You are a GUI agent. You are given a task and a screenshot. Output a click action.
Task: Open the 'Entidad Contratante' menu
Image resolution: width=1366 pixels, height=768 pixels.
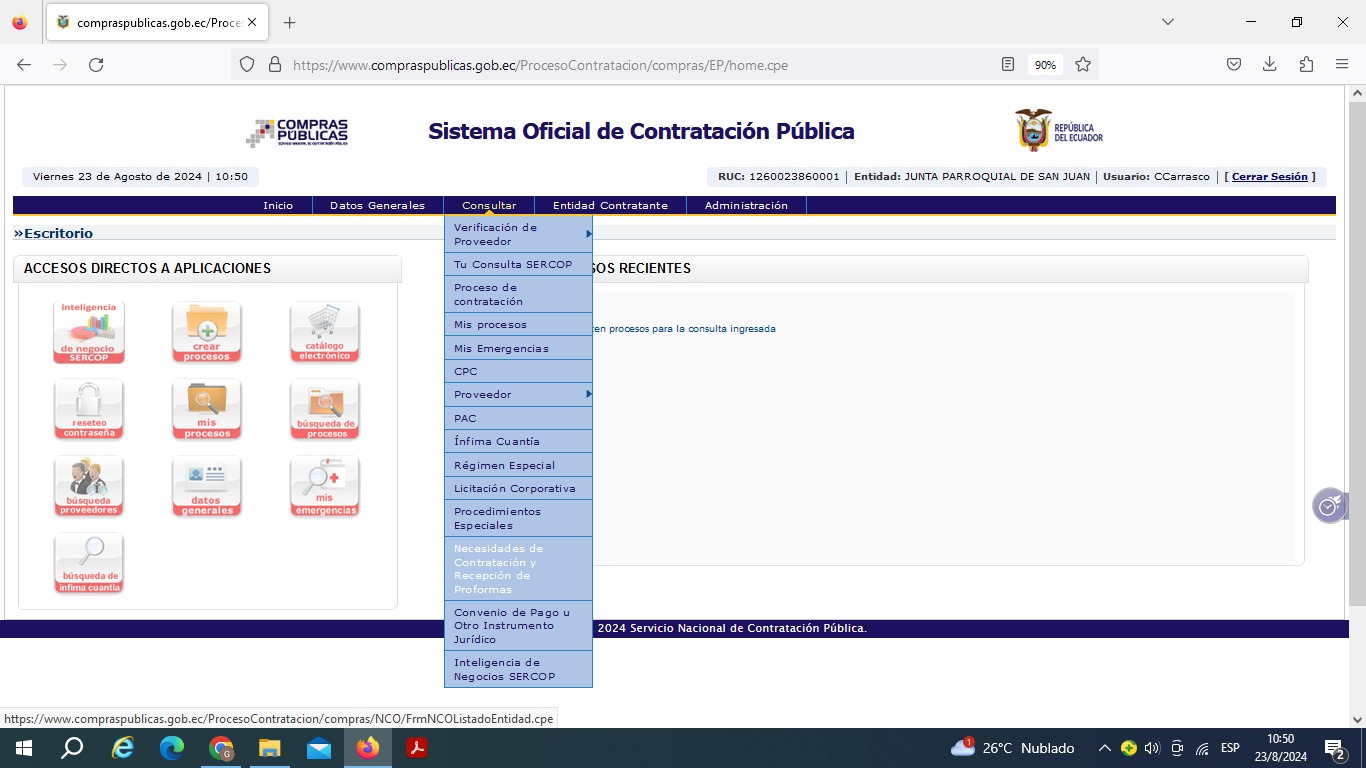pos(610,206)
